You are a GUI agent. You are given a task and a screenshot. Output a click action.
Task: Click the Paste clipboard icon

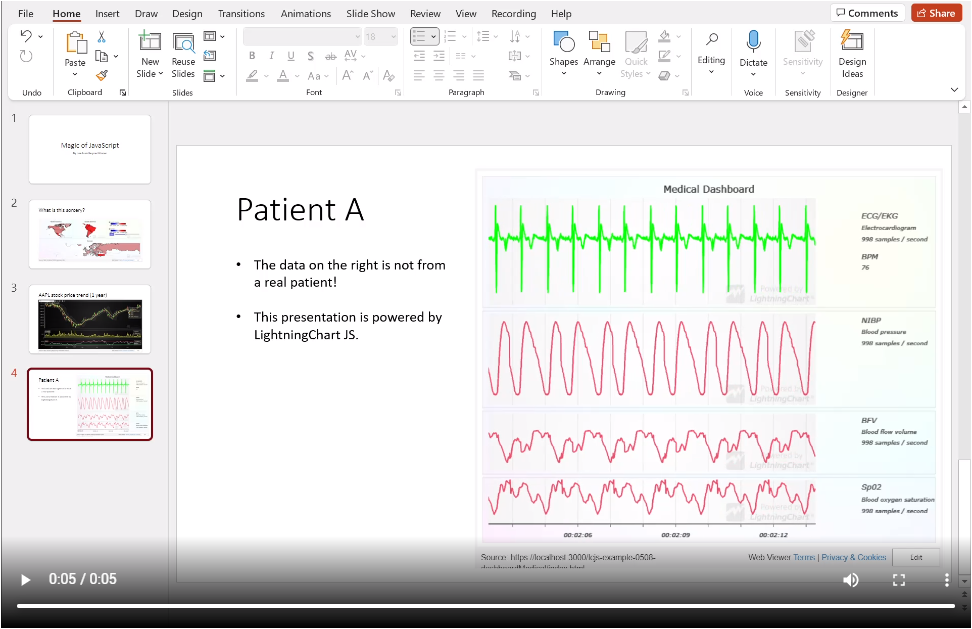click(x=76, y=42)
